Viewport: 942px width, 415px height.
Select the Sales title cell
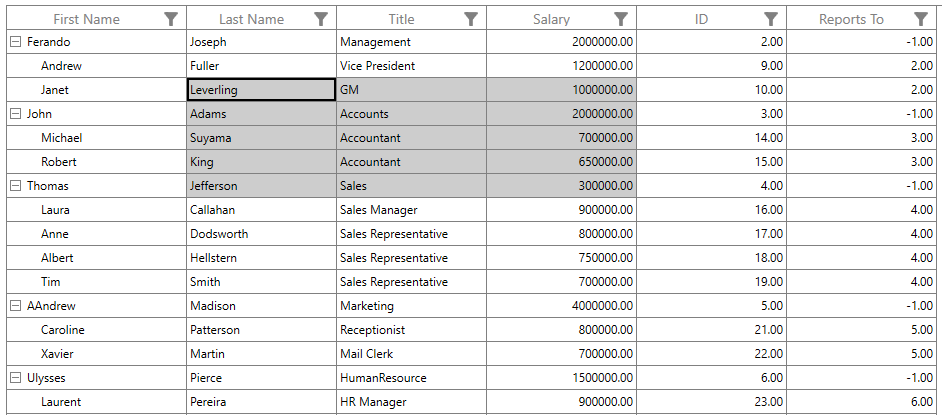(412, 186)
